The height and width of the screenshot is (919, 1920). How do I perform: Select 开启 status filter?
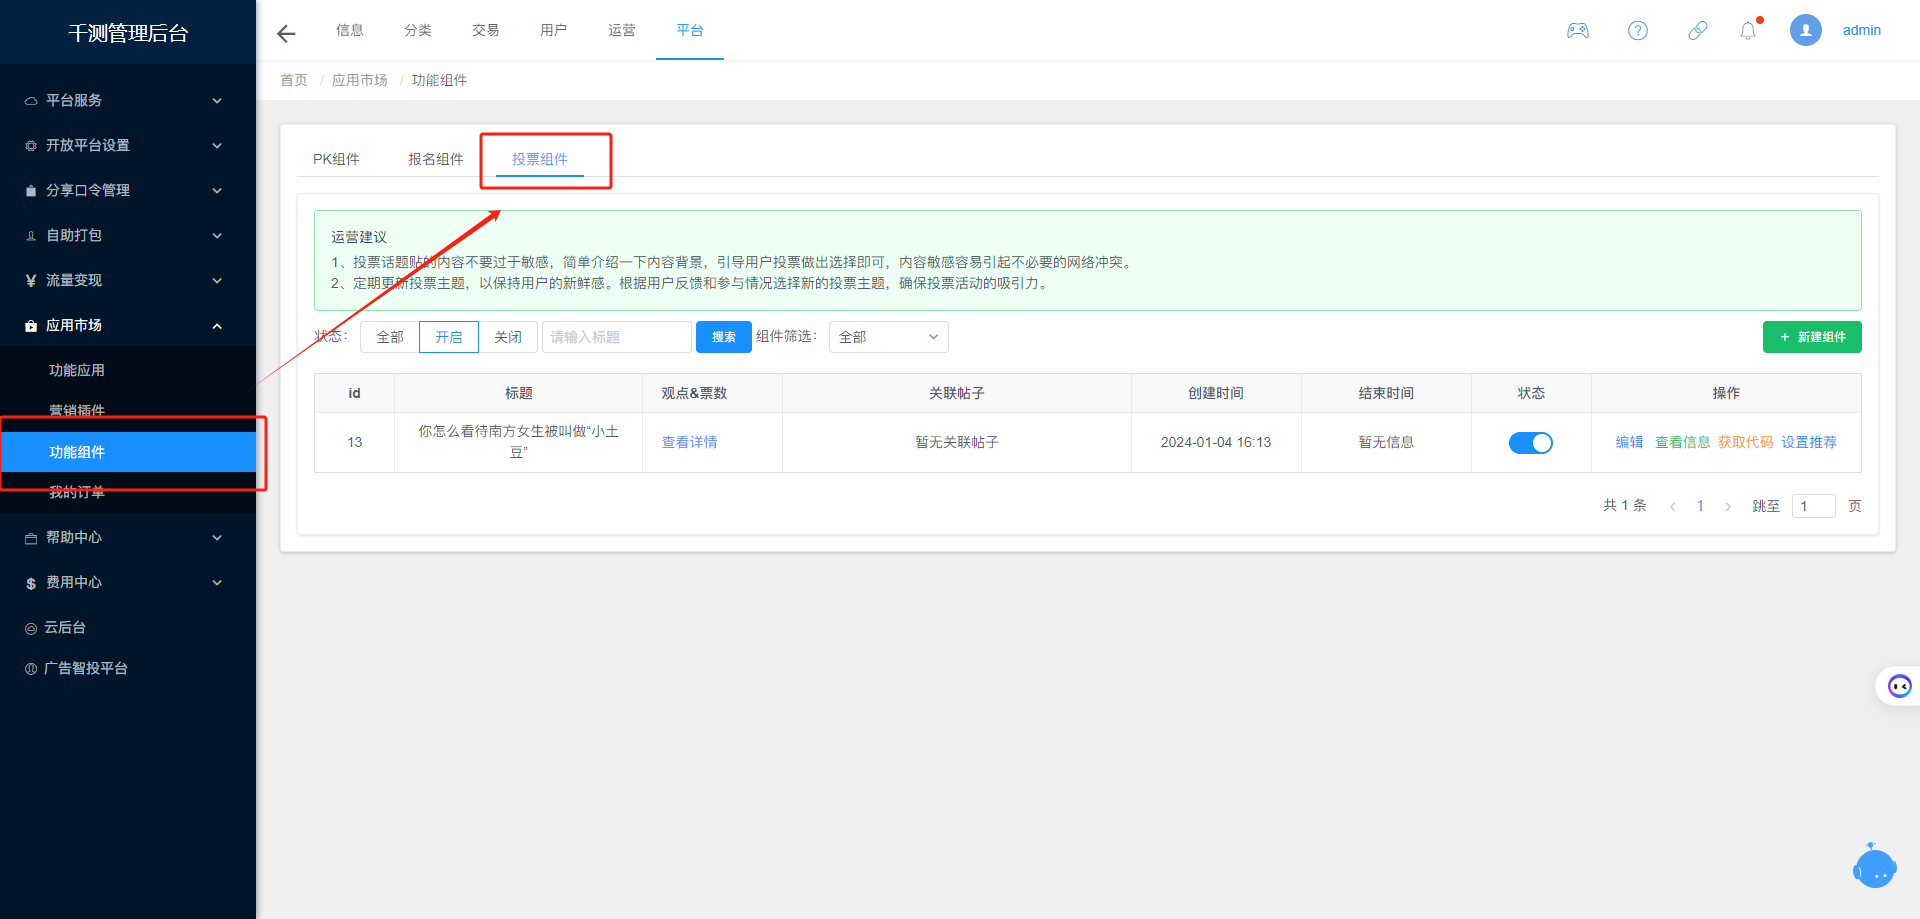449,337
